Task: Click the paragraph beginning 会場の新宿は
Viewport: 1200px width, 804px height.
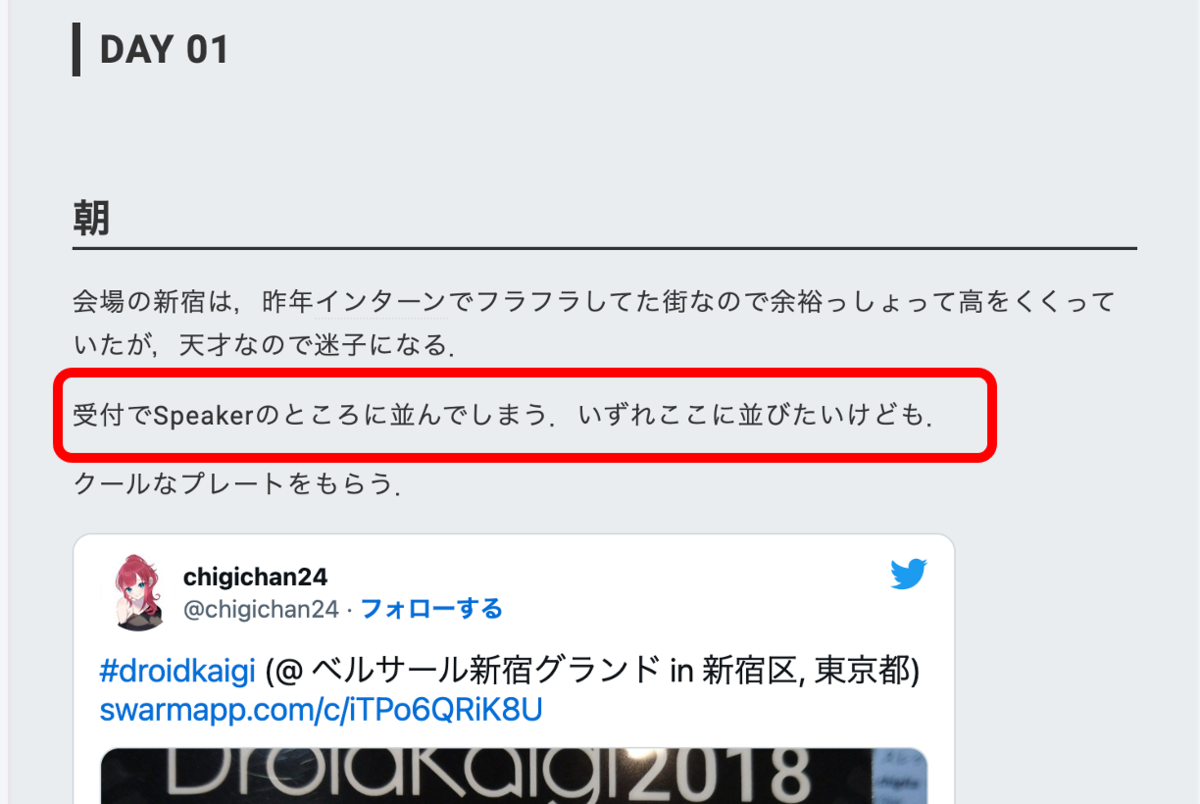Action: pyautogui.click(x=593, y=323)
